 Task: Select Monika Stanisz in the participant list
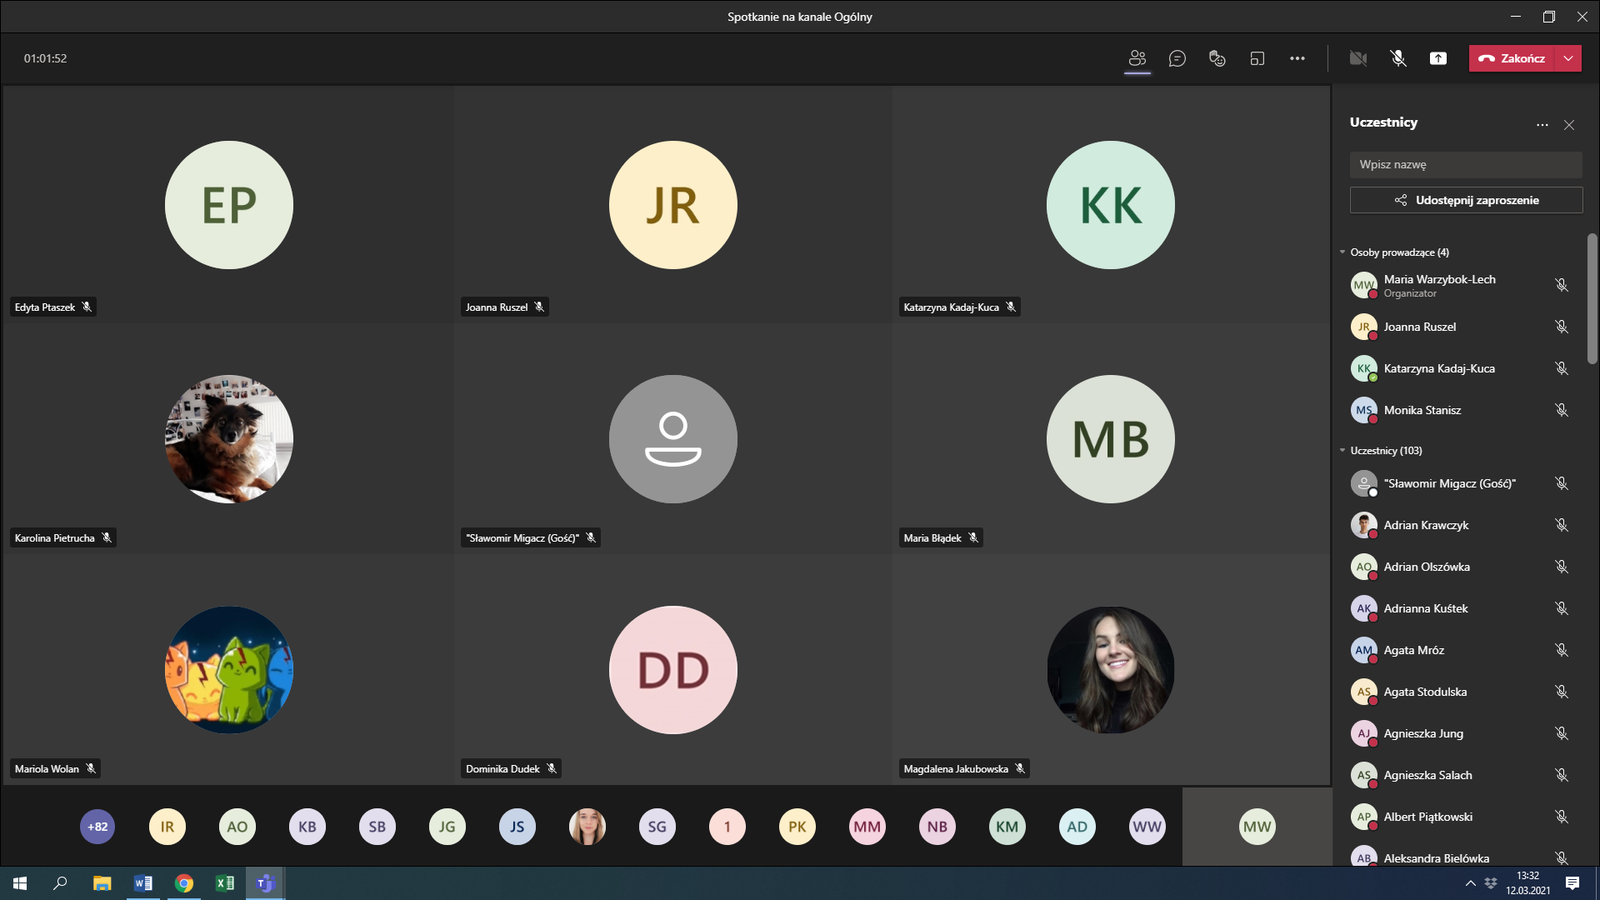[1422, 410]
